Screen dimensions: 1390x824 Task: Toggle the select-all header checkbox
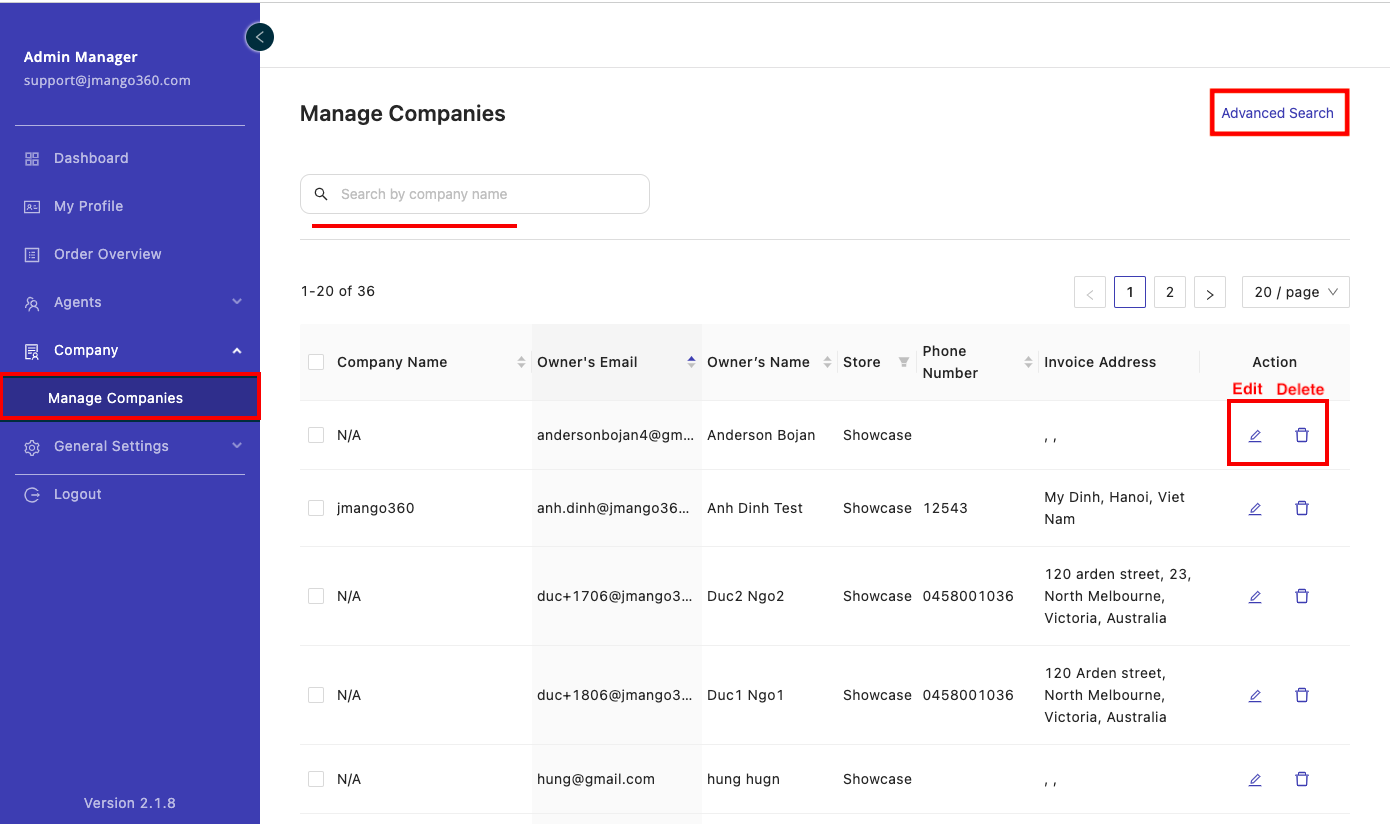[316, 362]
